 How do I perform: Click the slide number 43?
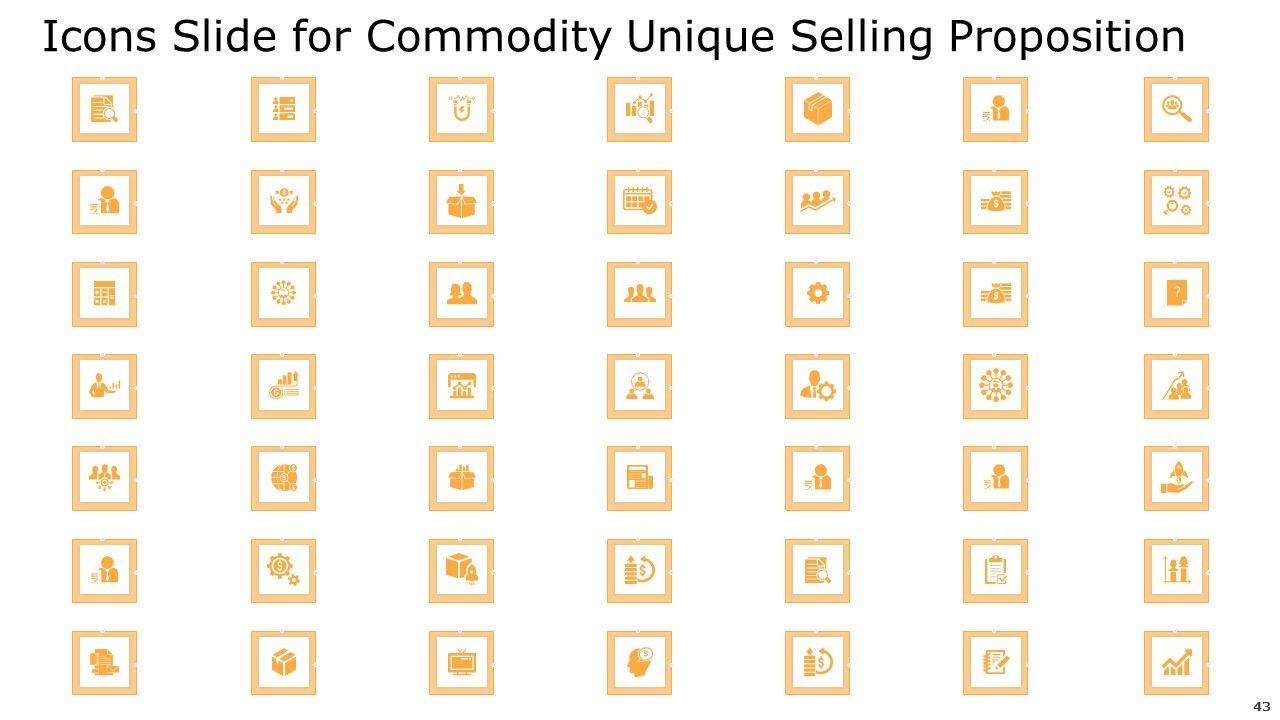1262,707
